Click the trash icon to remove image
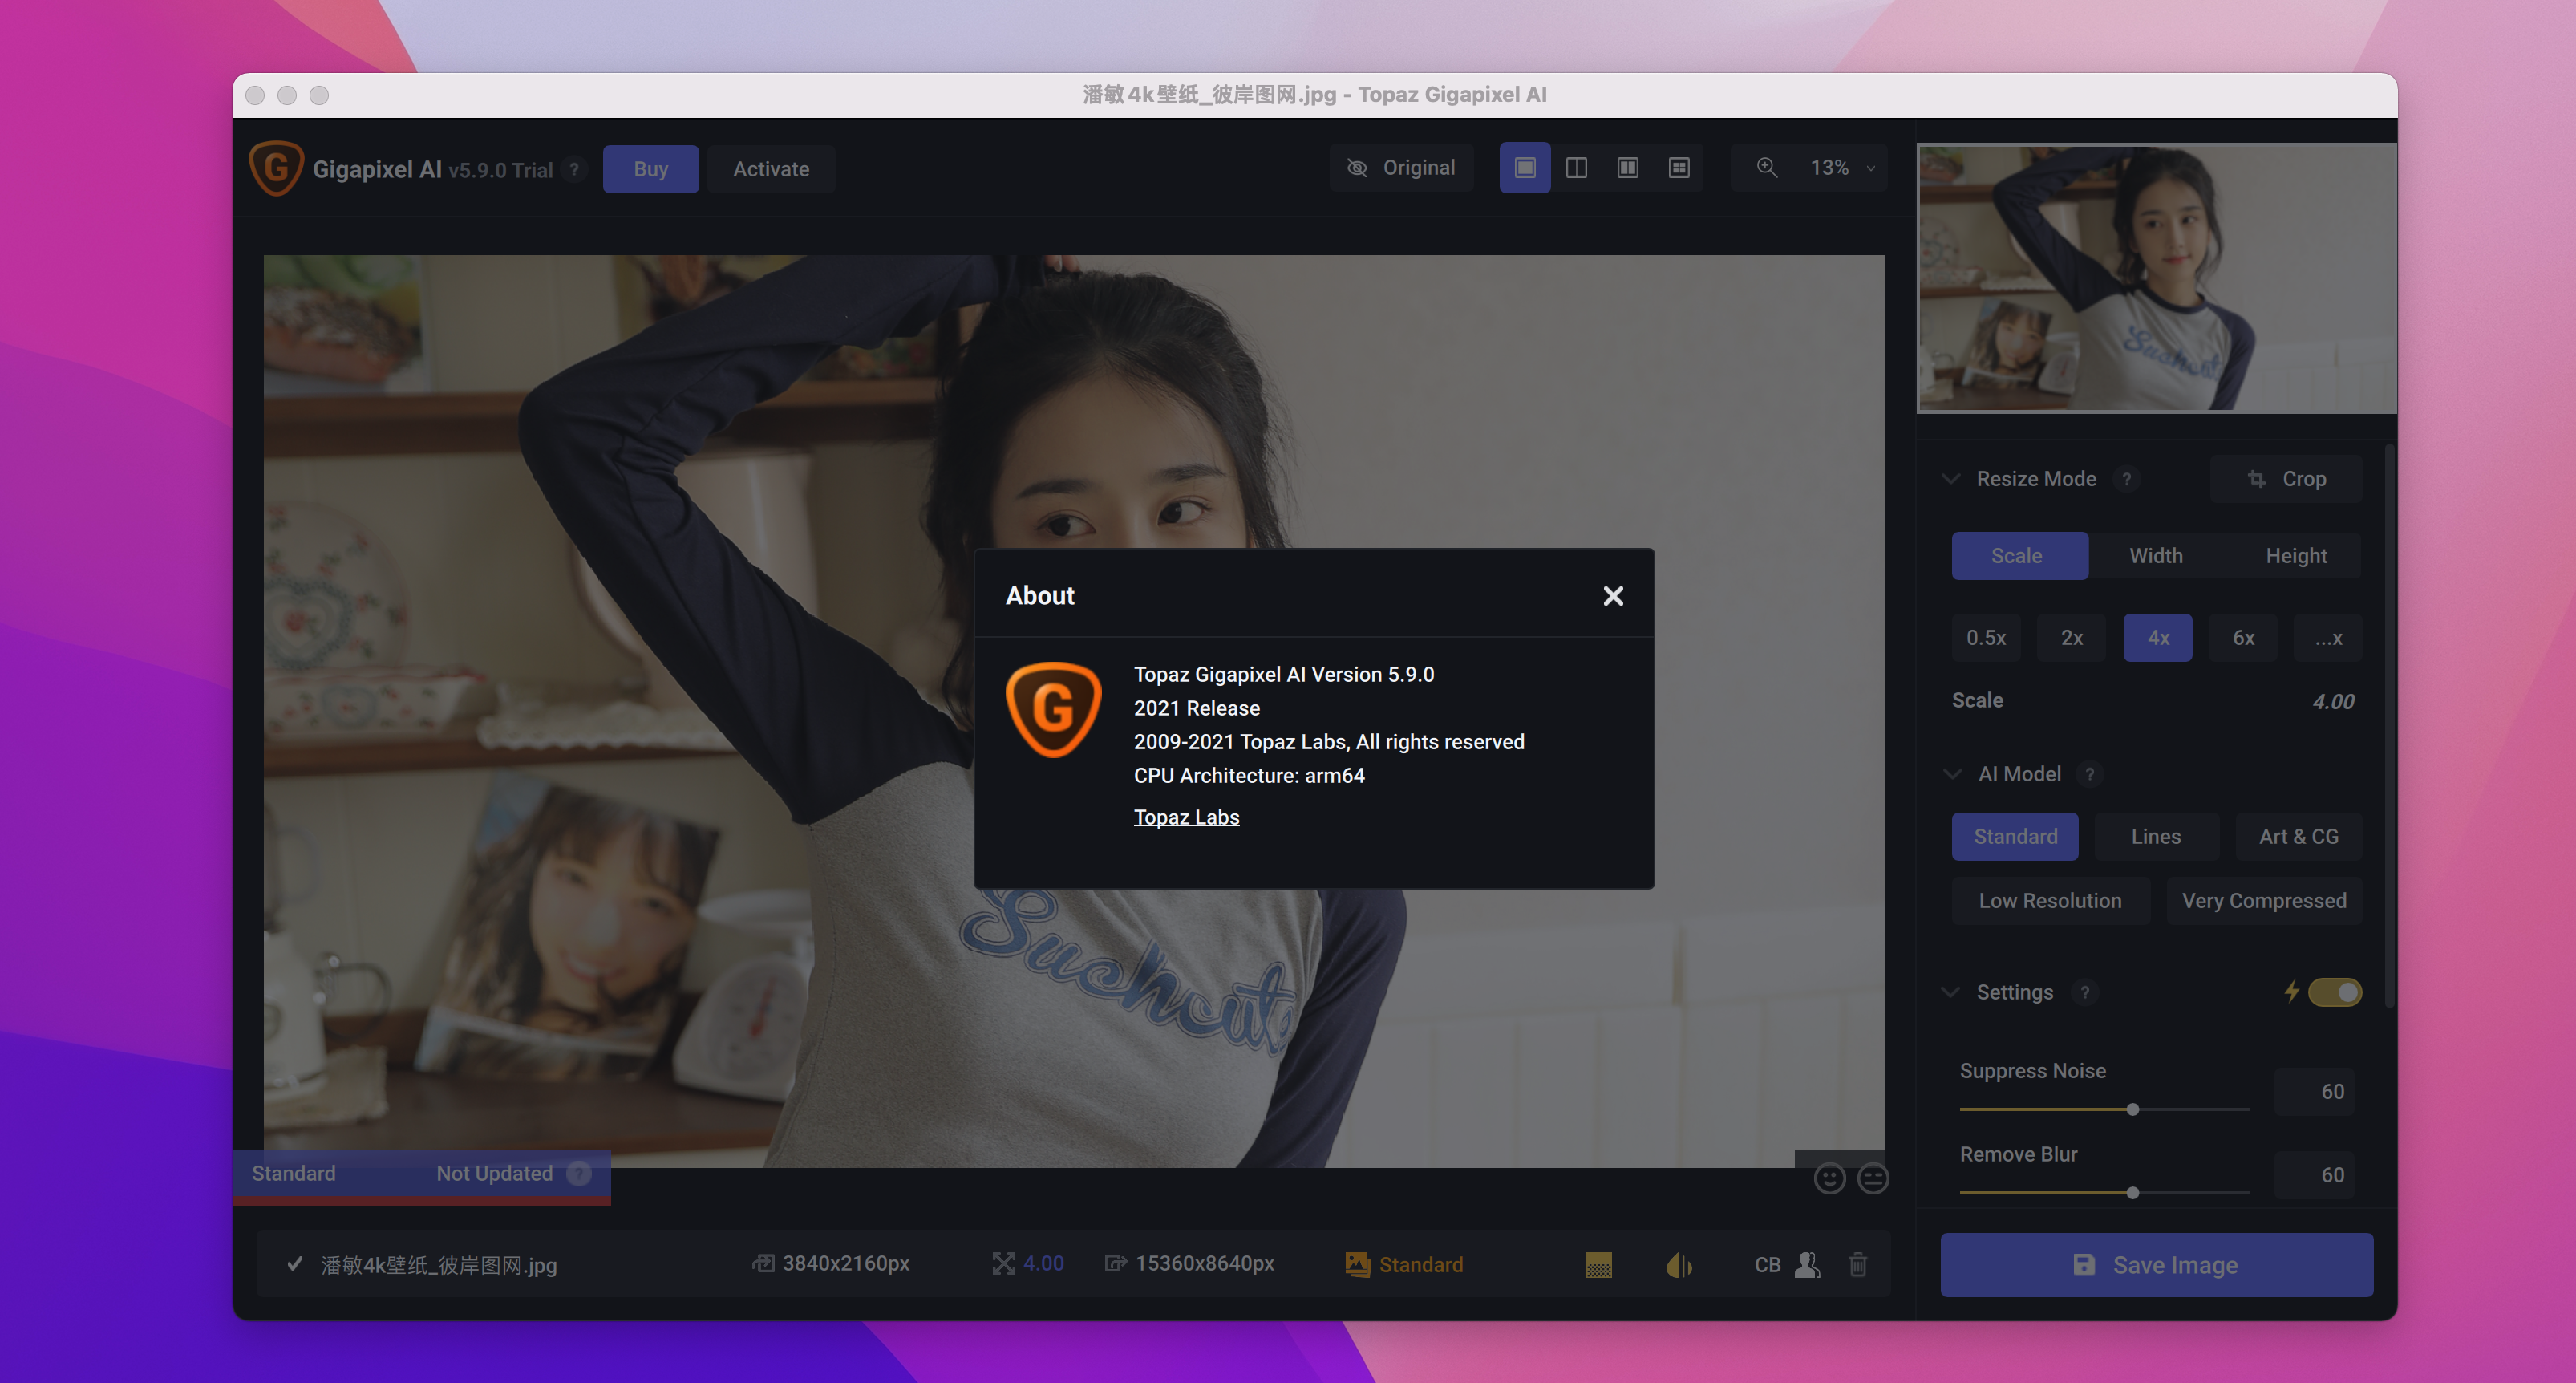 (1858, 1265)
